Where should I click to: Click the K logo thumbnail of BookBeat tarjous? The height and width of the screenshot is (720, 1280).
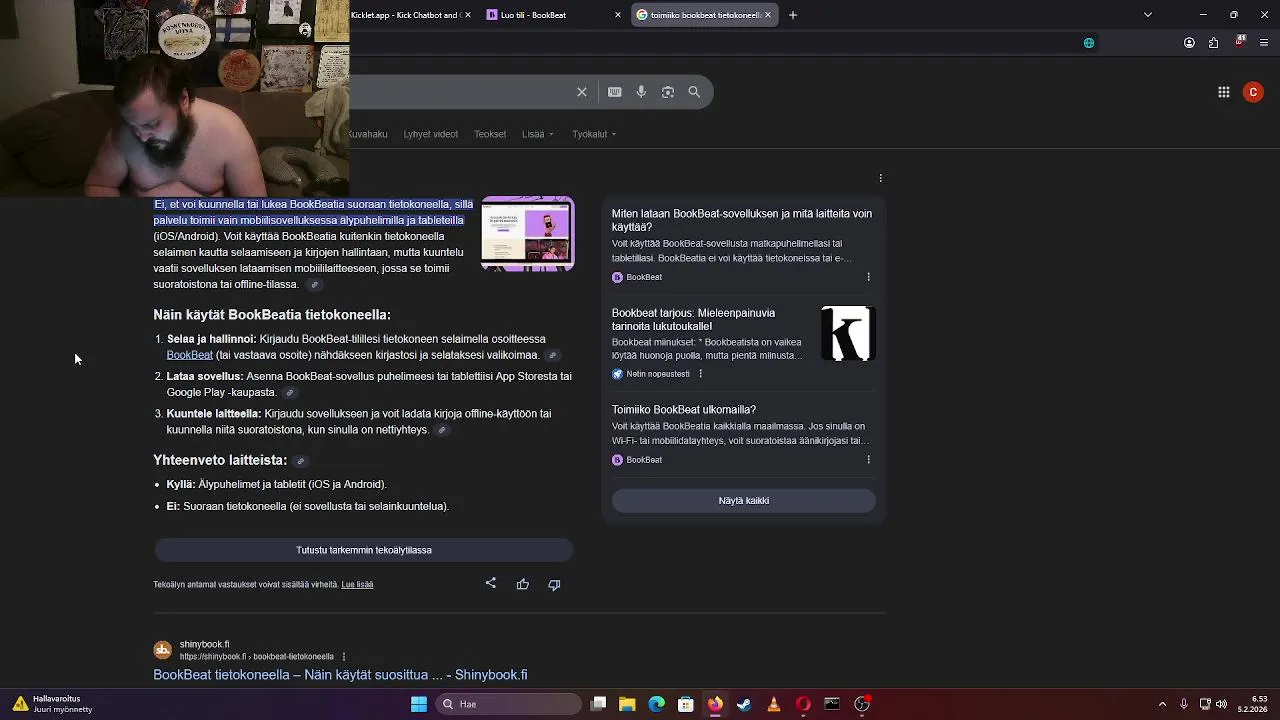[x=848, y=334]
